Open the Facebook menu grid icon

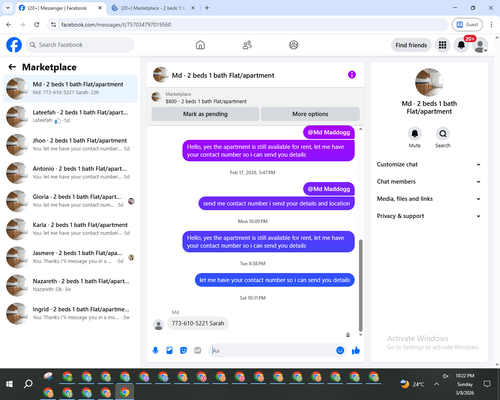[x=442, y=45]
